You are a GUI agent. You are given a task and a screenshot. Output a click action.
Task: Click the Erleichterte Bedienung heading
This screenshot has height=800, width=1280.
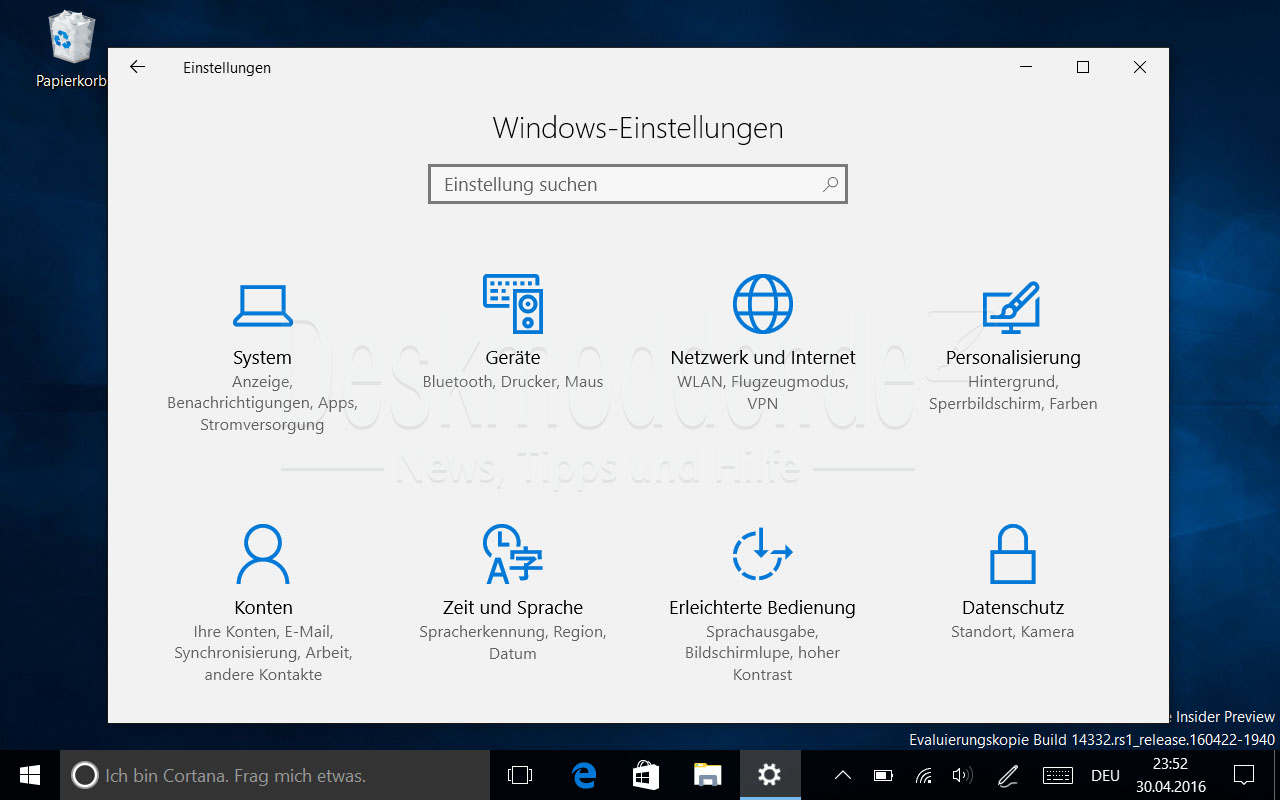[762, 607]
